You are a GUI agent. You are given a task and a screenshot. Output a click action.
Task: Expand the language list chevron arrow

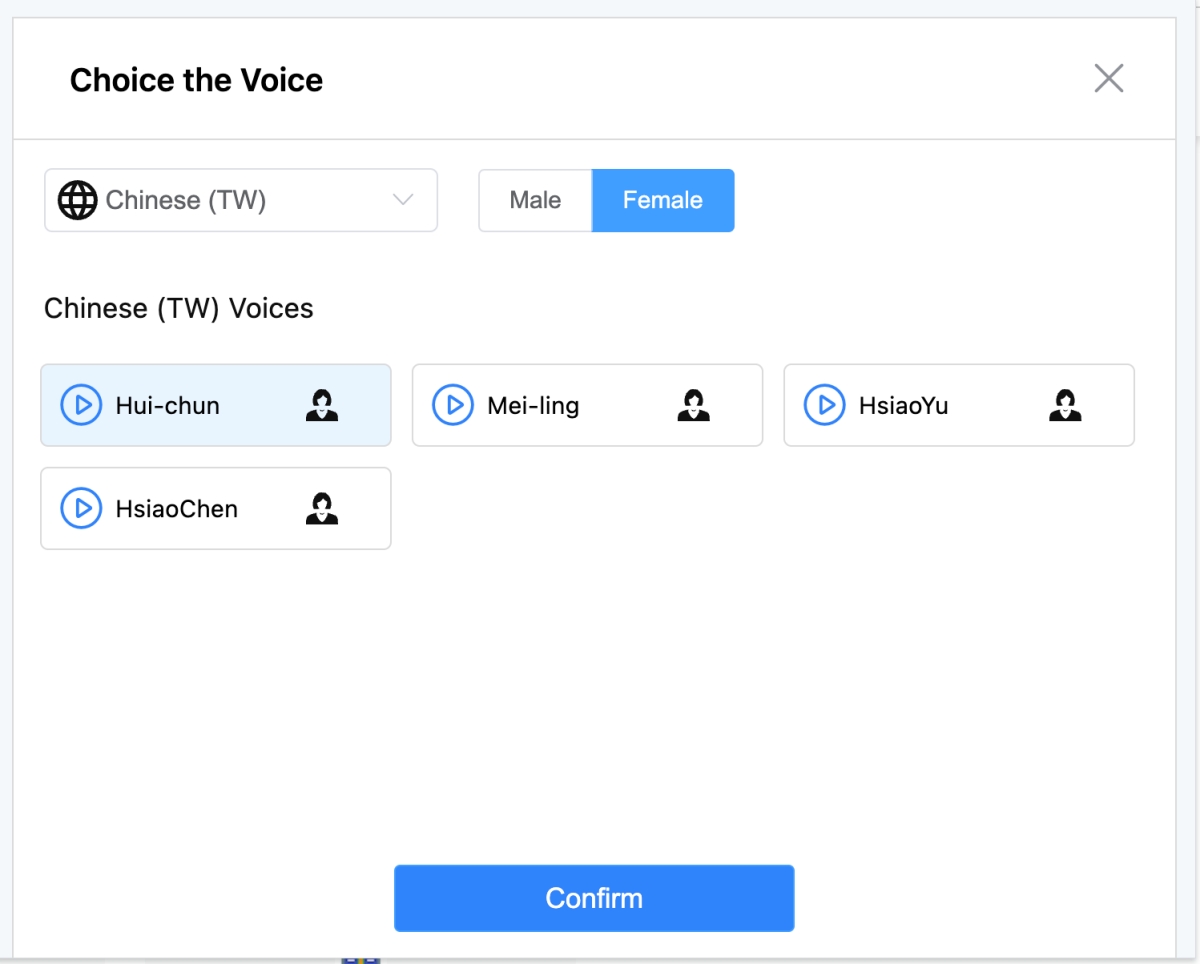(403, 200)
